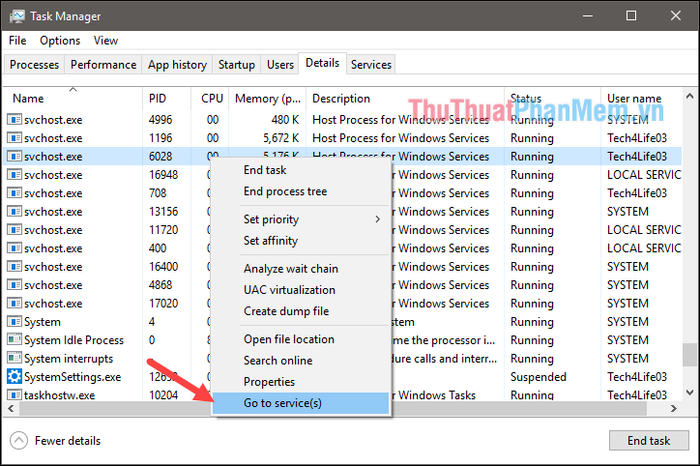Click the Task Manager title bar icon
The height and width of the screenshot is (466, 700).
click(x=17, y=16)
